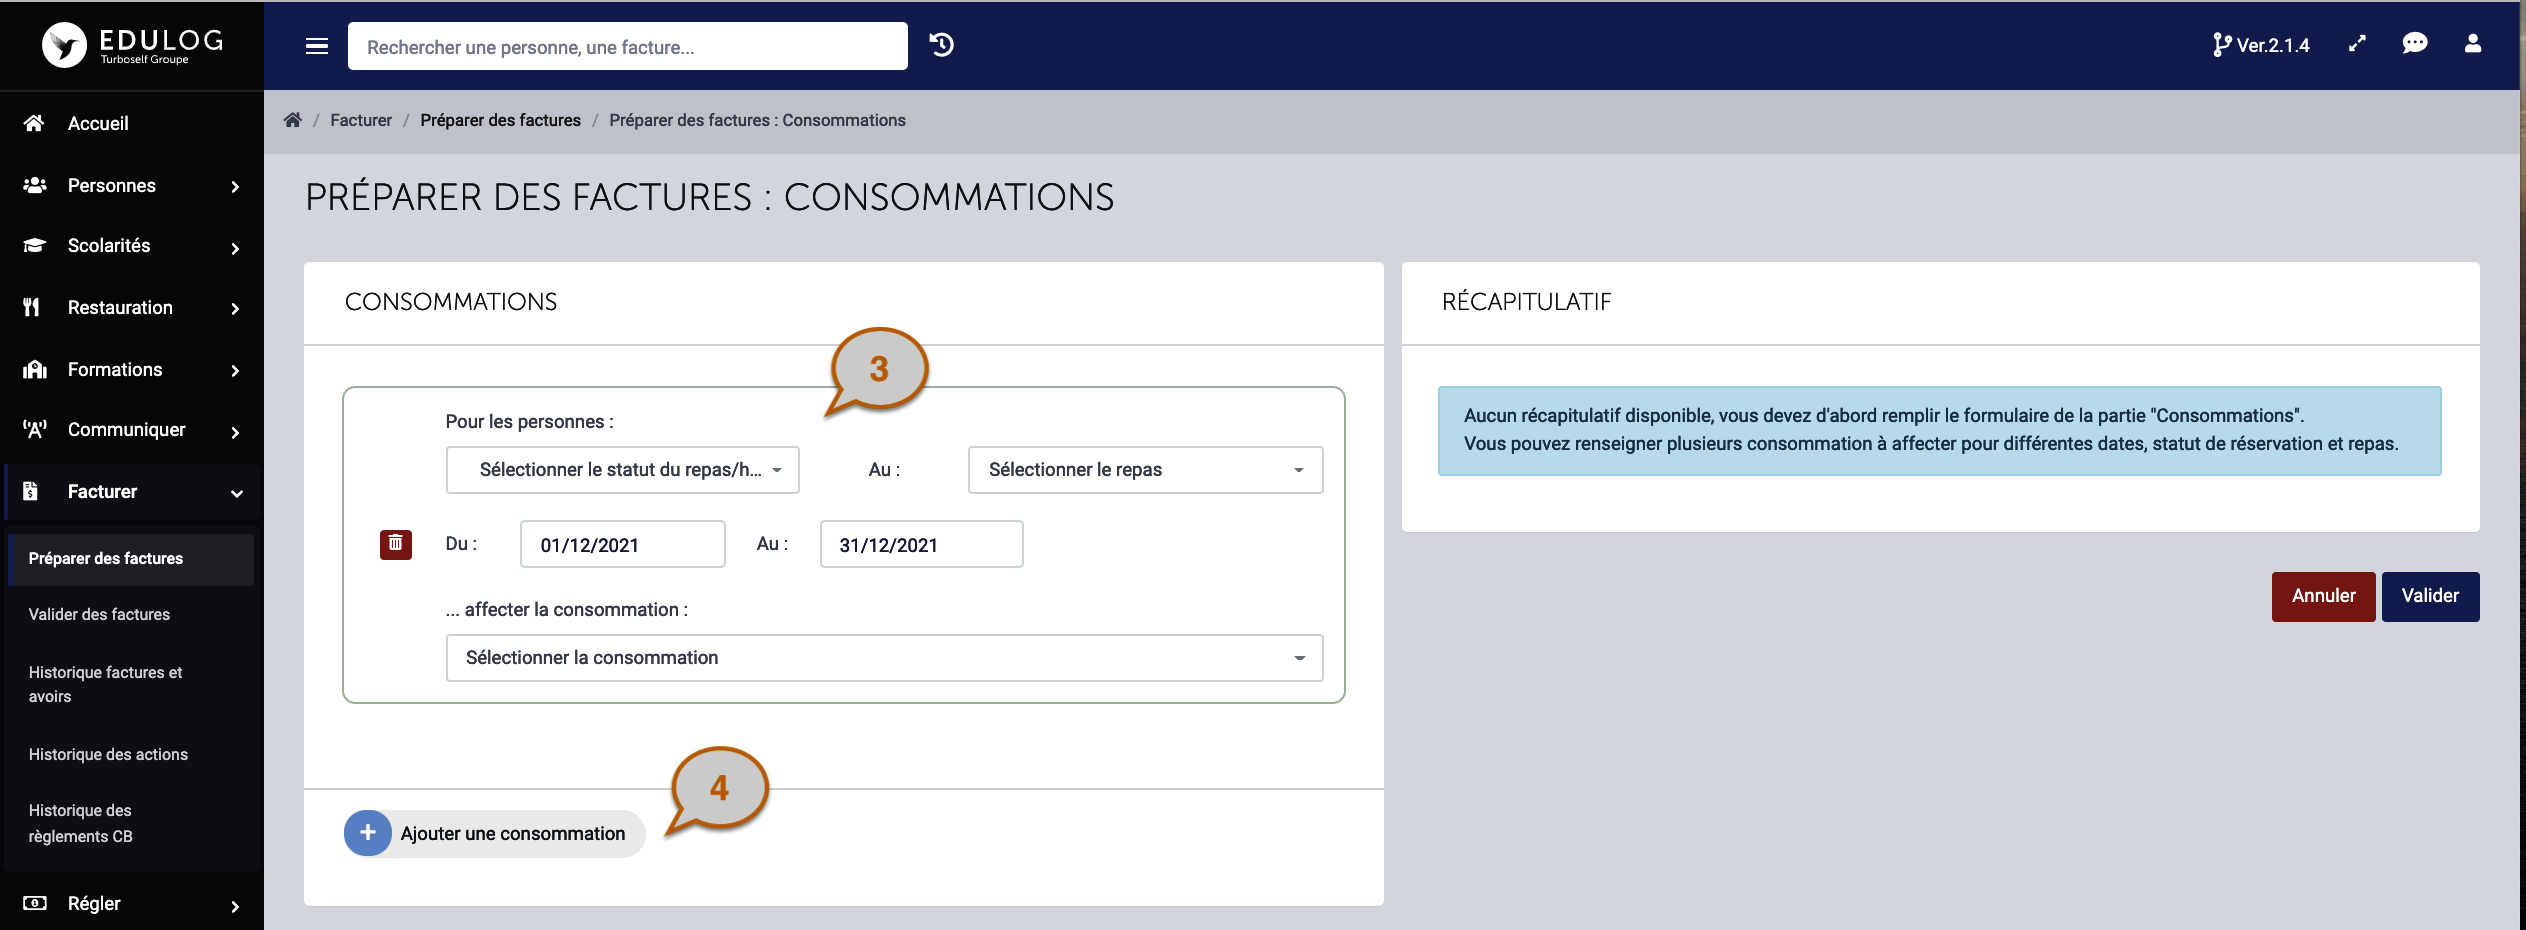The width and height of the screenshot is (2526, 930).
Task: Click breadcrumb text Préparer des factures : Consommations
Action: [x=757, y=120]
